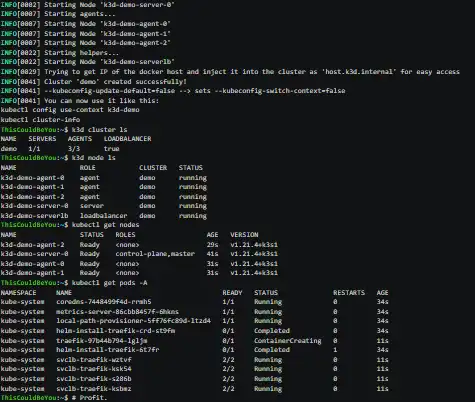Viewport: 475px width, 402px height.
Task: Click the 'kubectl cluster-info' line
Action: point(40,119)
